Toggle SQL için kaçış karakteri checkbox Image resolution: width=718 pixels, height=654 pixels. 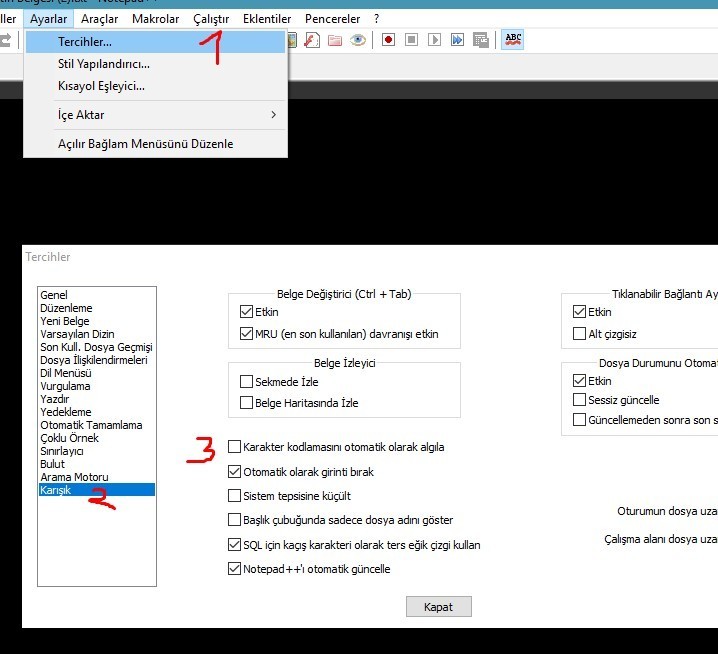(234, 545)
